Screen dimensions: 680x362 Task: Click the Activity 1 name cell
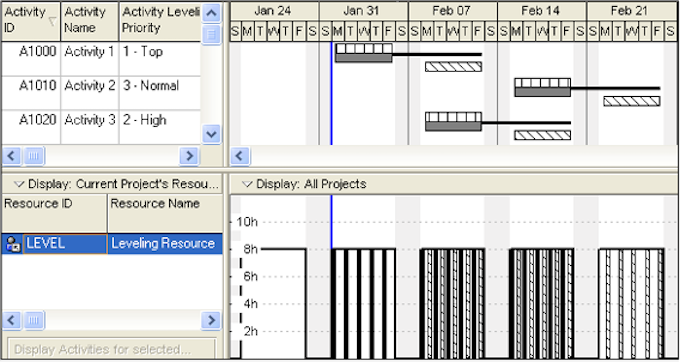90,59
